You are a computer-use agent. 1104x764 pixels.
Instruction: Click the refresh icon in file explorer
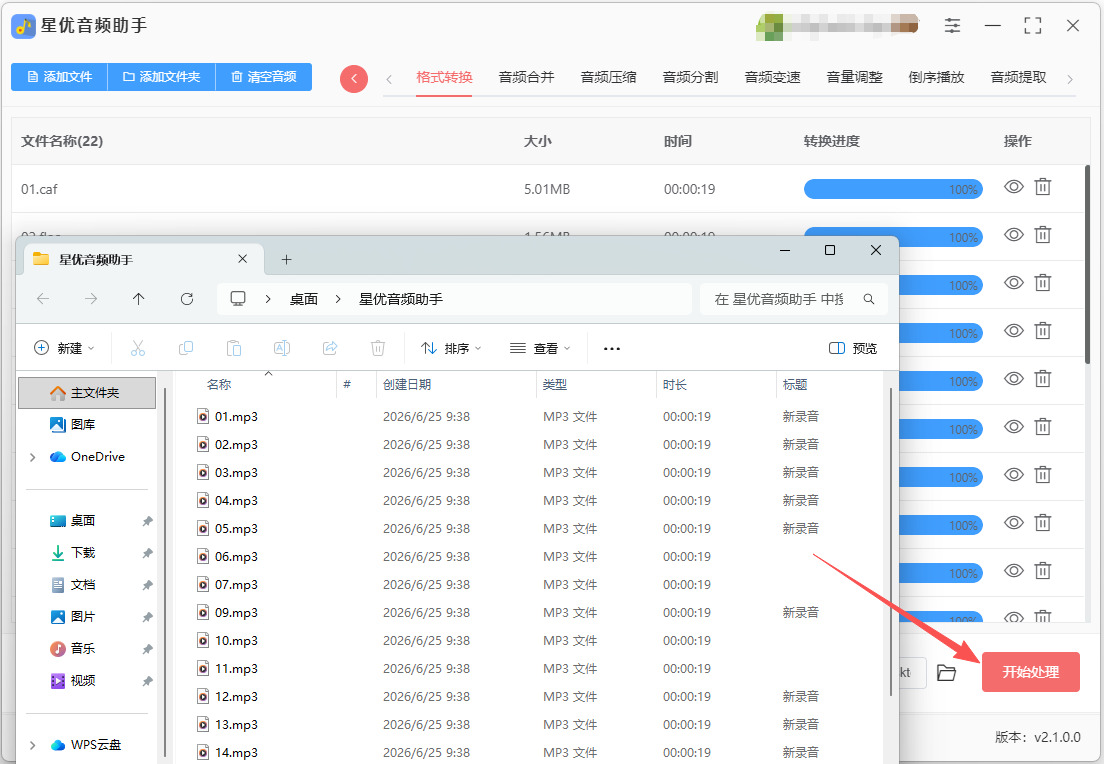coord(187,299)
